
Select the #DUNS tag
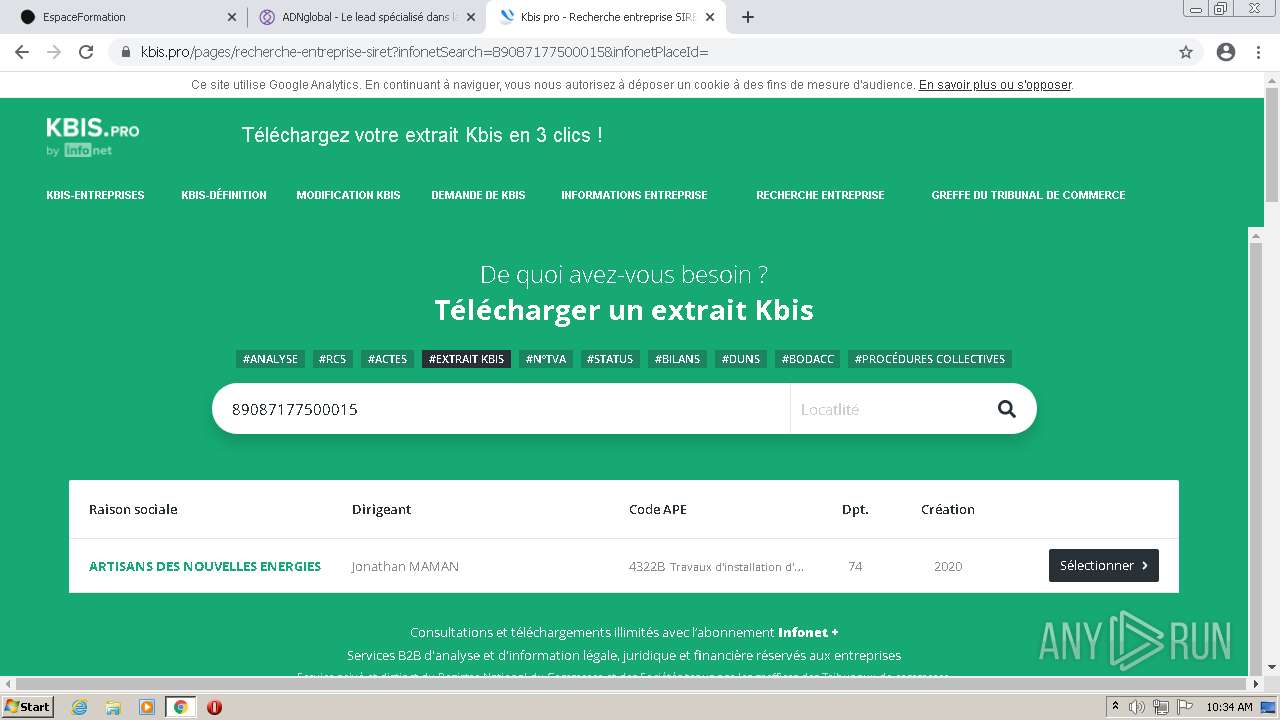point(741,359)
